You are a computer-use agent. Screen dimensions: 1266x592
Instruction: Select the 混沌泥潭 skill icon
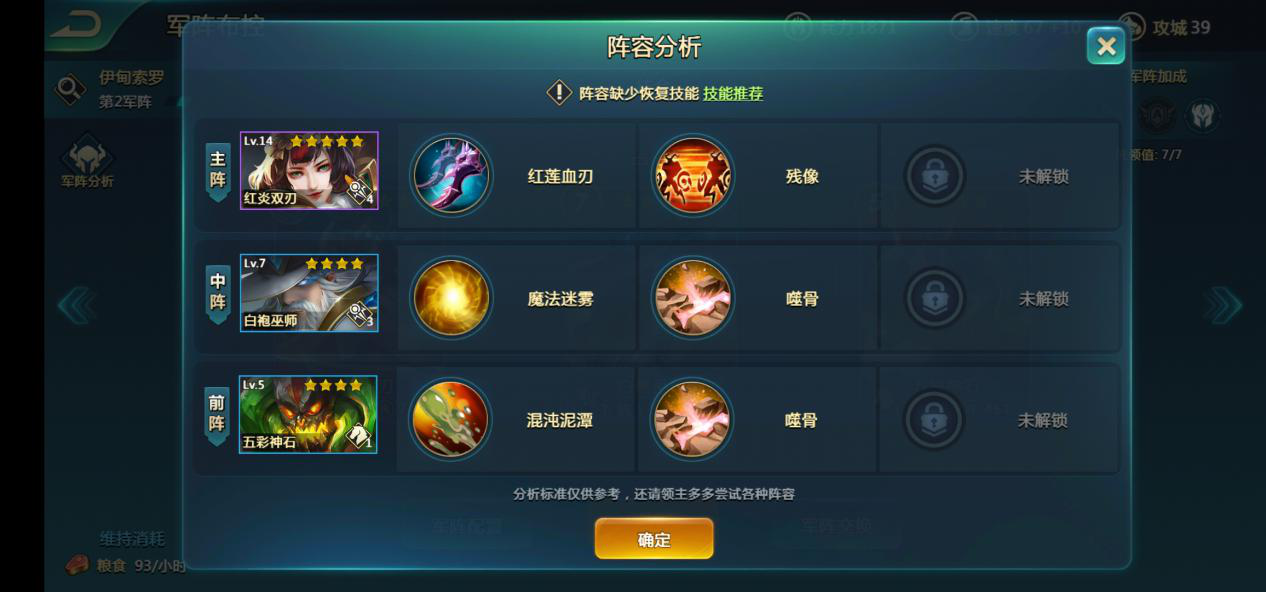pyautogui.click(x=451, y=420)
